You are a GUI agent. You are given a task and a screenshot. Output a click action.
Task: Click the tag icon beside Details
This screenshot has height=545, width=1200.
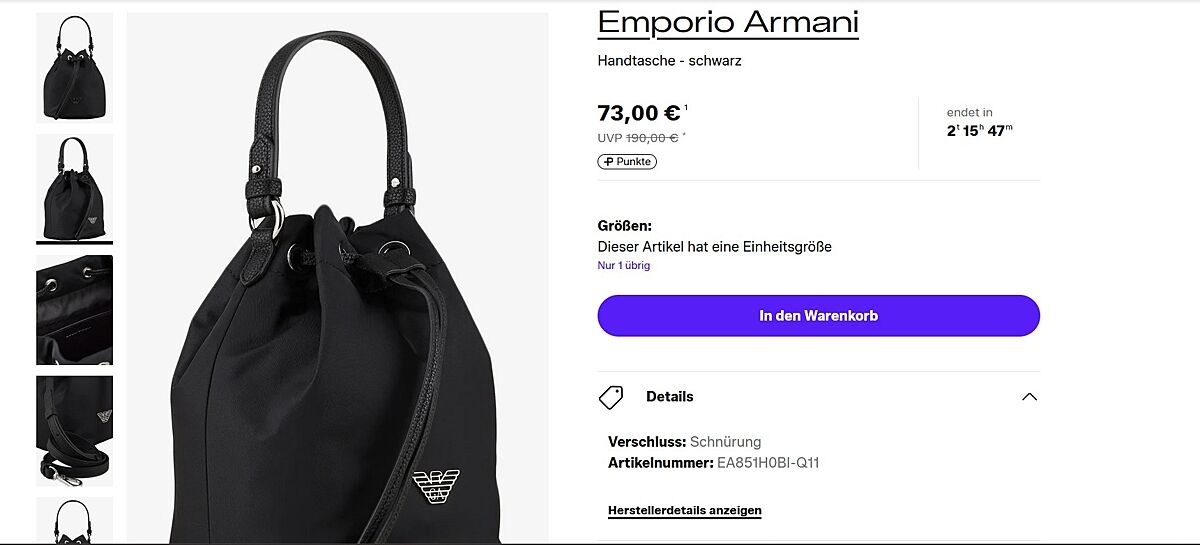click(x=611, y=397)
